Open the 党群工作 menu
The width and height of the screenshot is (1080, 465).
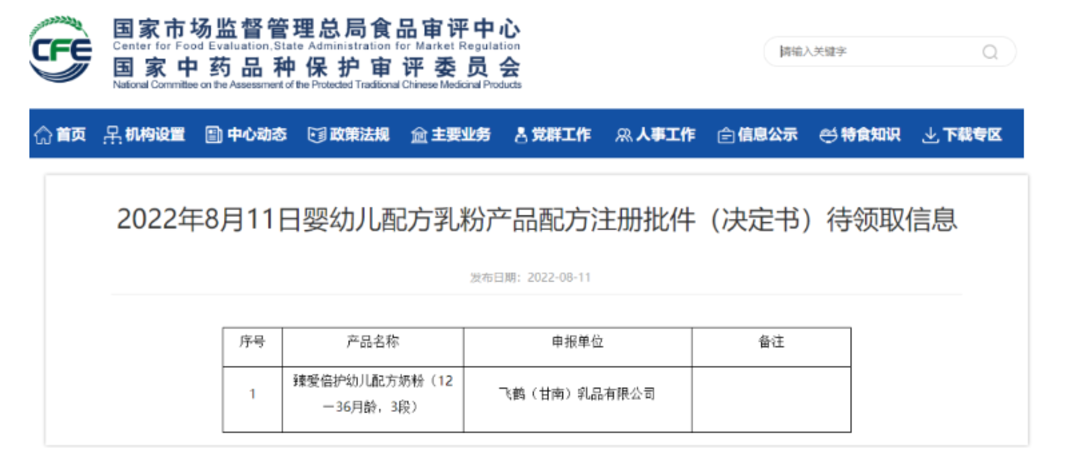click(x=561, y=135)
